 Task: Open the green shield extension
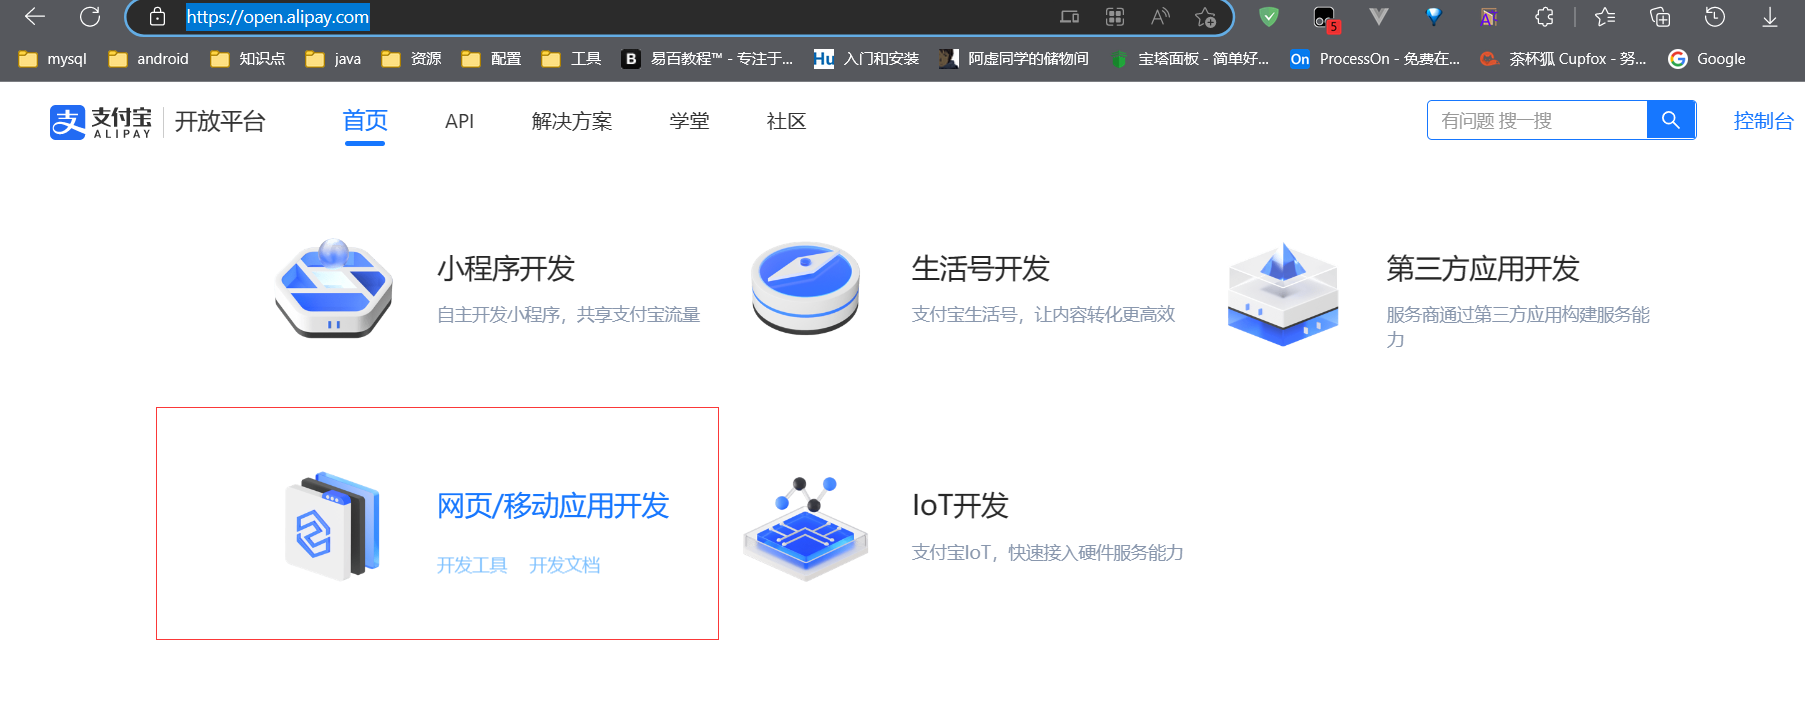(1269, 17)
